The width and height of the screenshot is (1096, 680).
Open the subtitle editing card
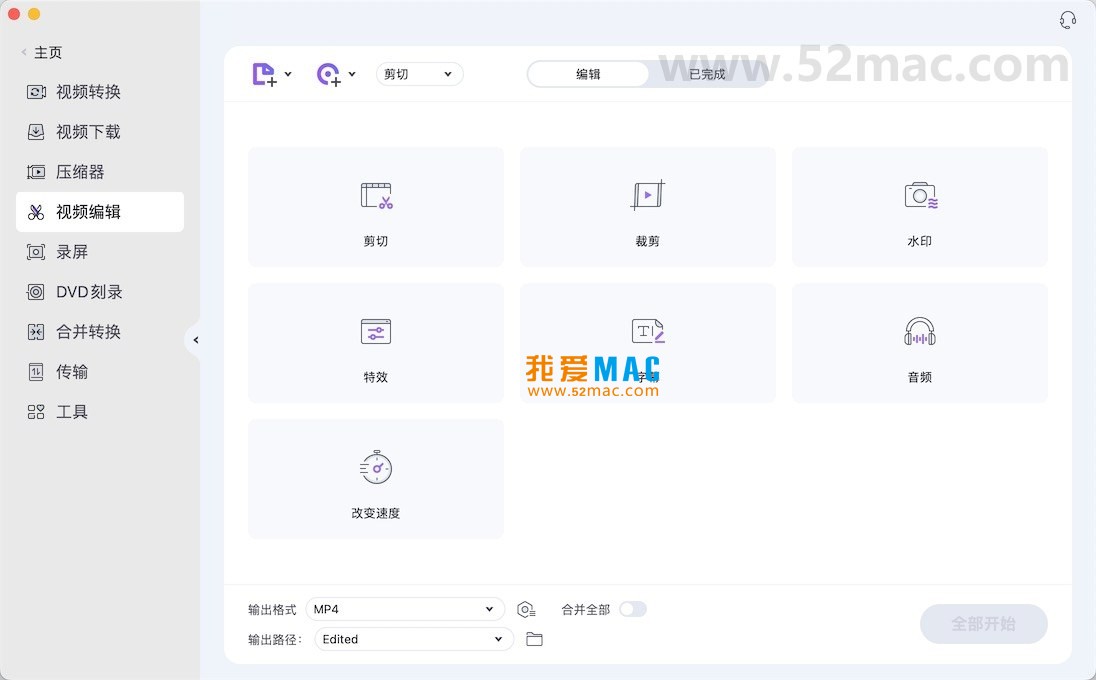648,343
